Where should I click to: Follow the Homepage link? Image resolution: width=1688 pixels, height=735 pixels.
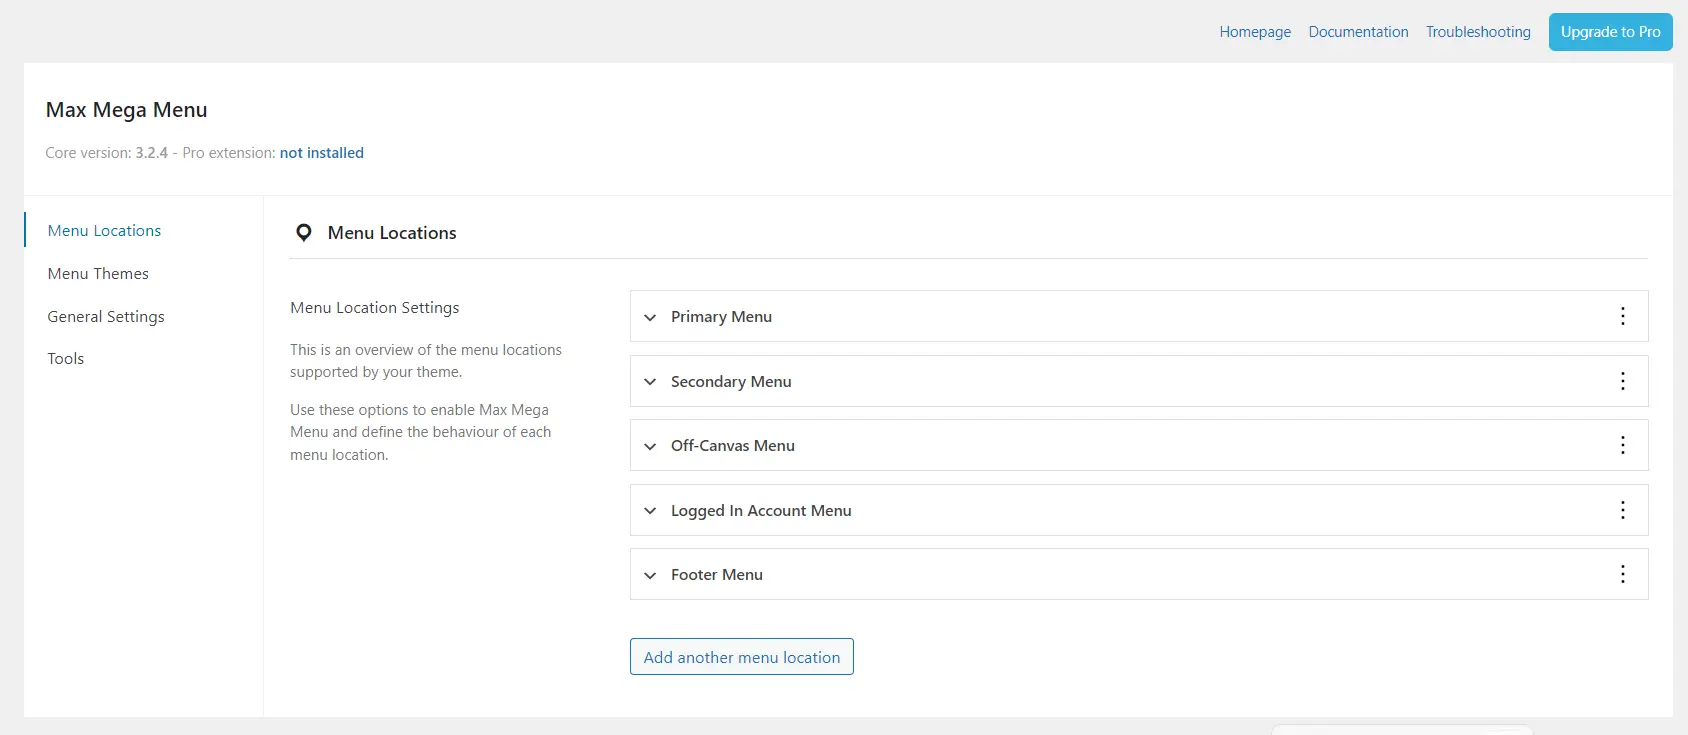point(1255,32)
